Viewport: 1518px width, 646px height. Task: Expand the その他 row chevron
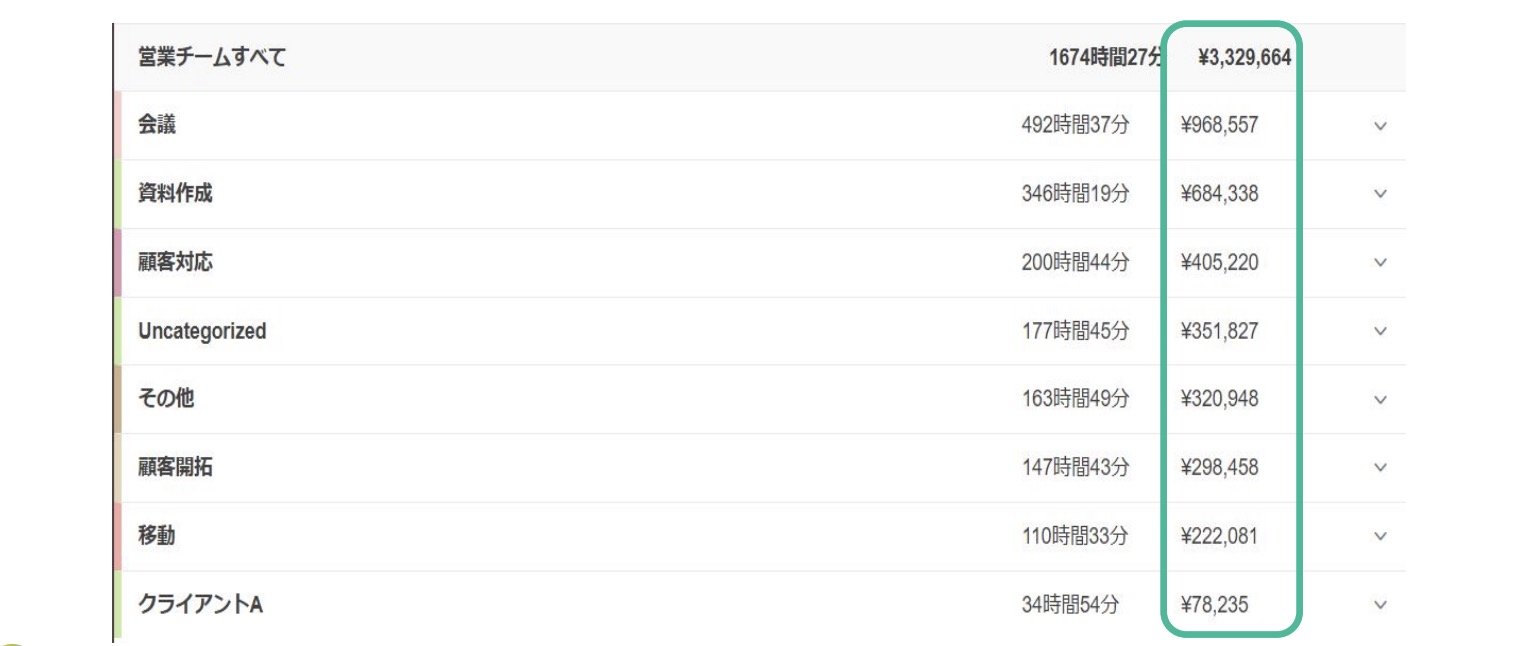point(1381,399)
